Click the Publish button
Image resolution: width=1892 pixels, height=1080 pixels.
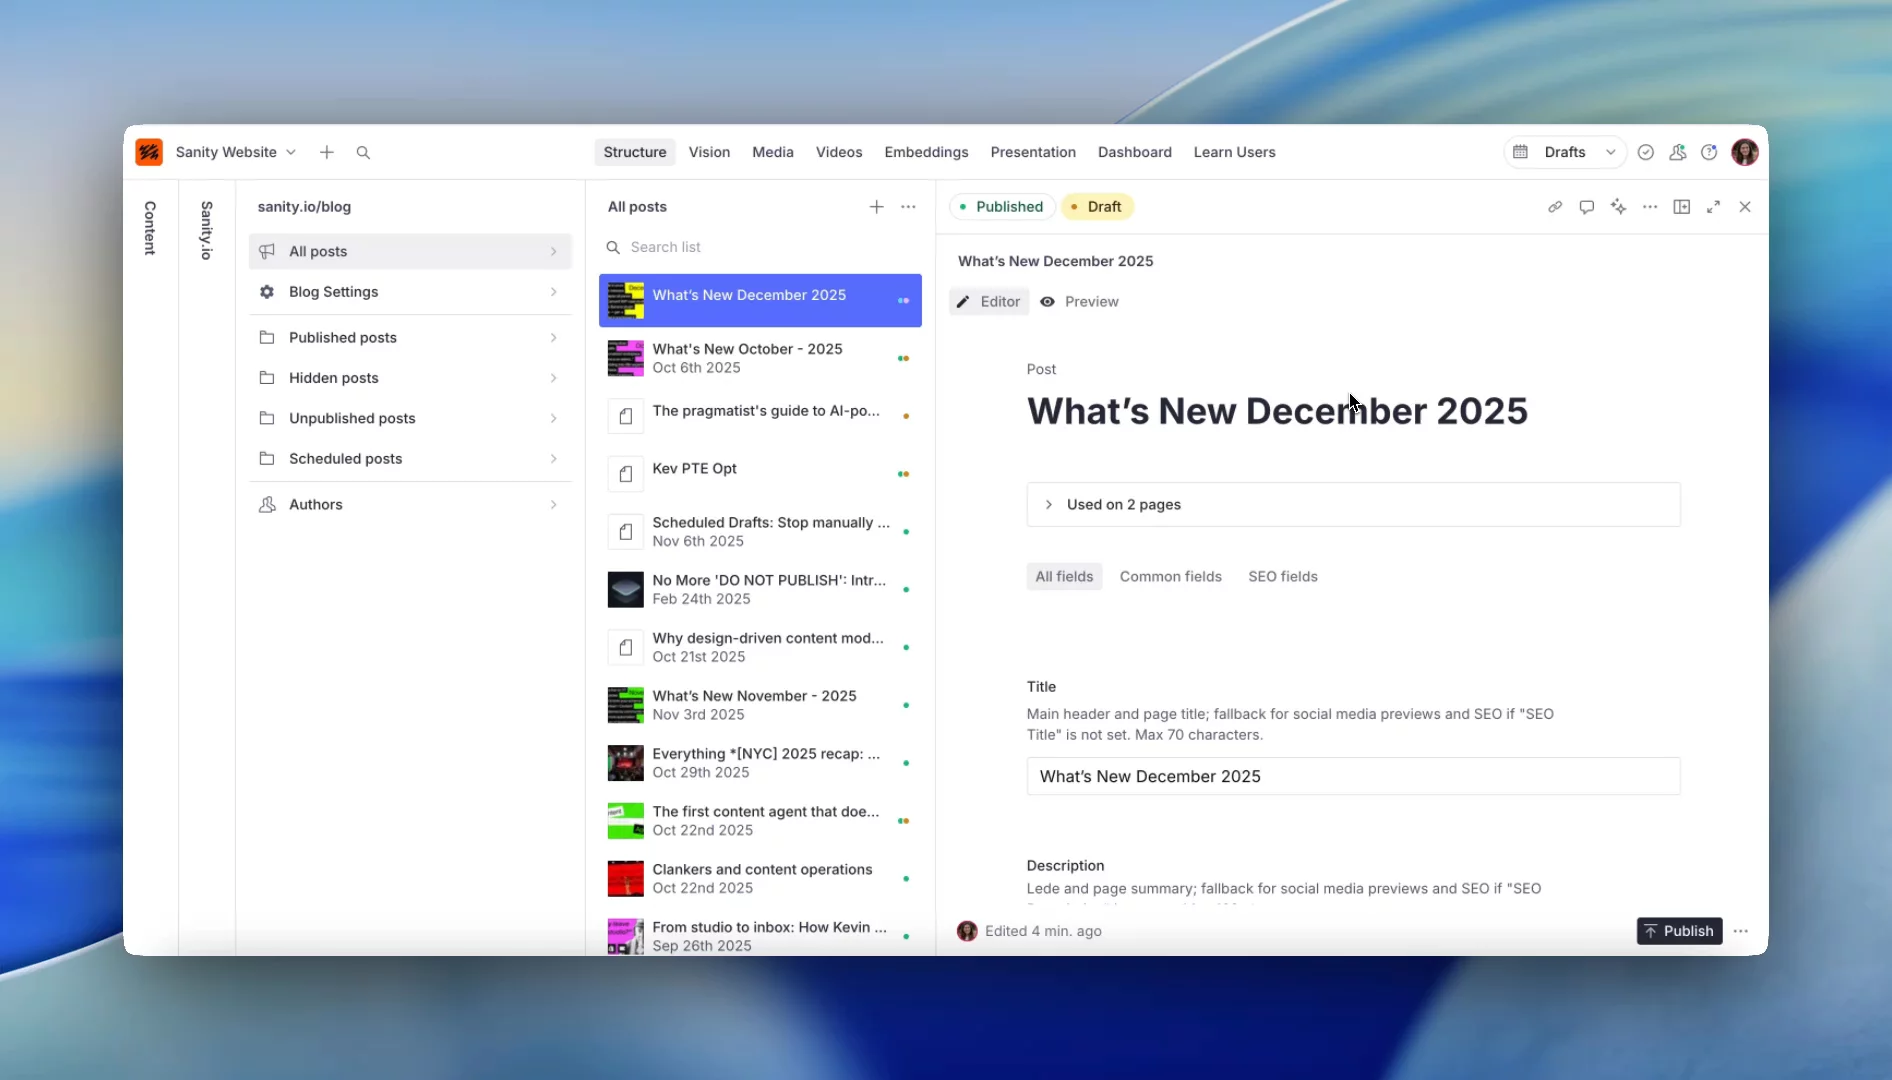(x=1679, y=931)
